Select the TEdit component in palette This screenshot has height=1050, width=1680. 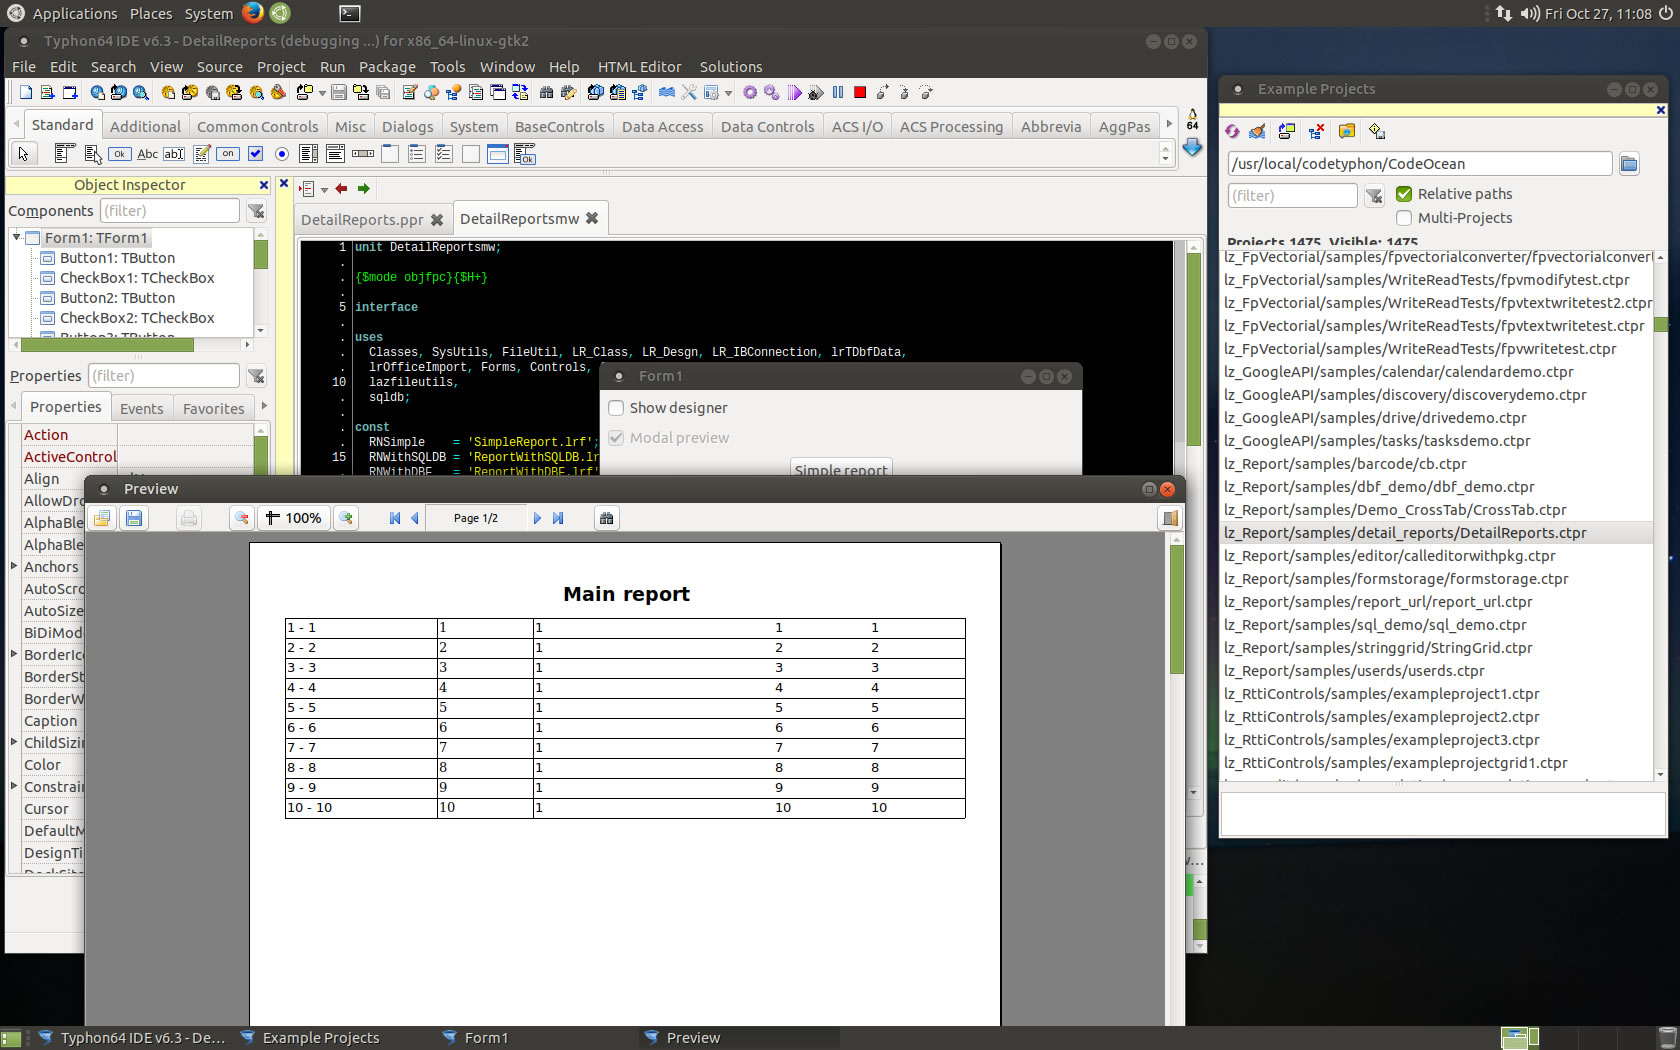point(174,154)
